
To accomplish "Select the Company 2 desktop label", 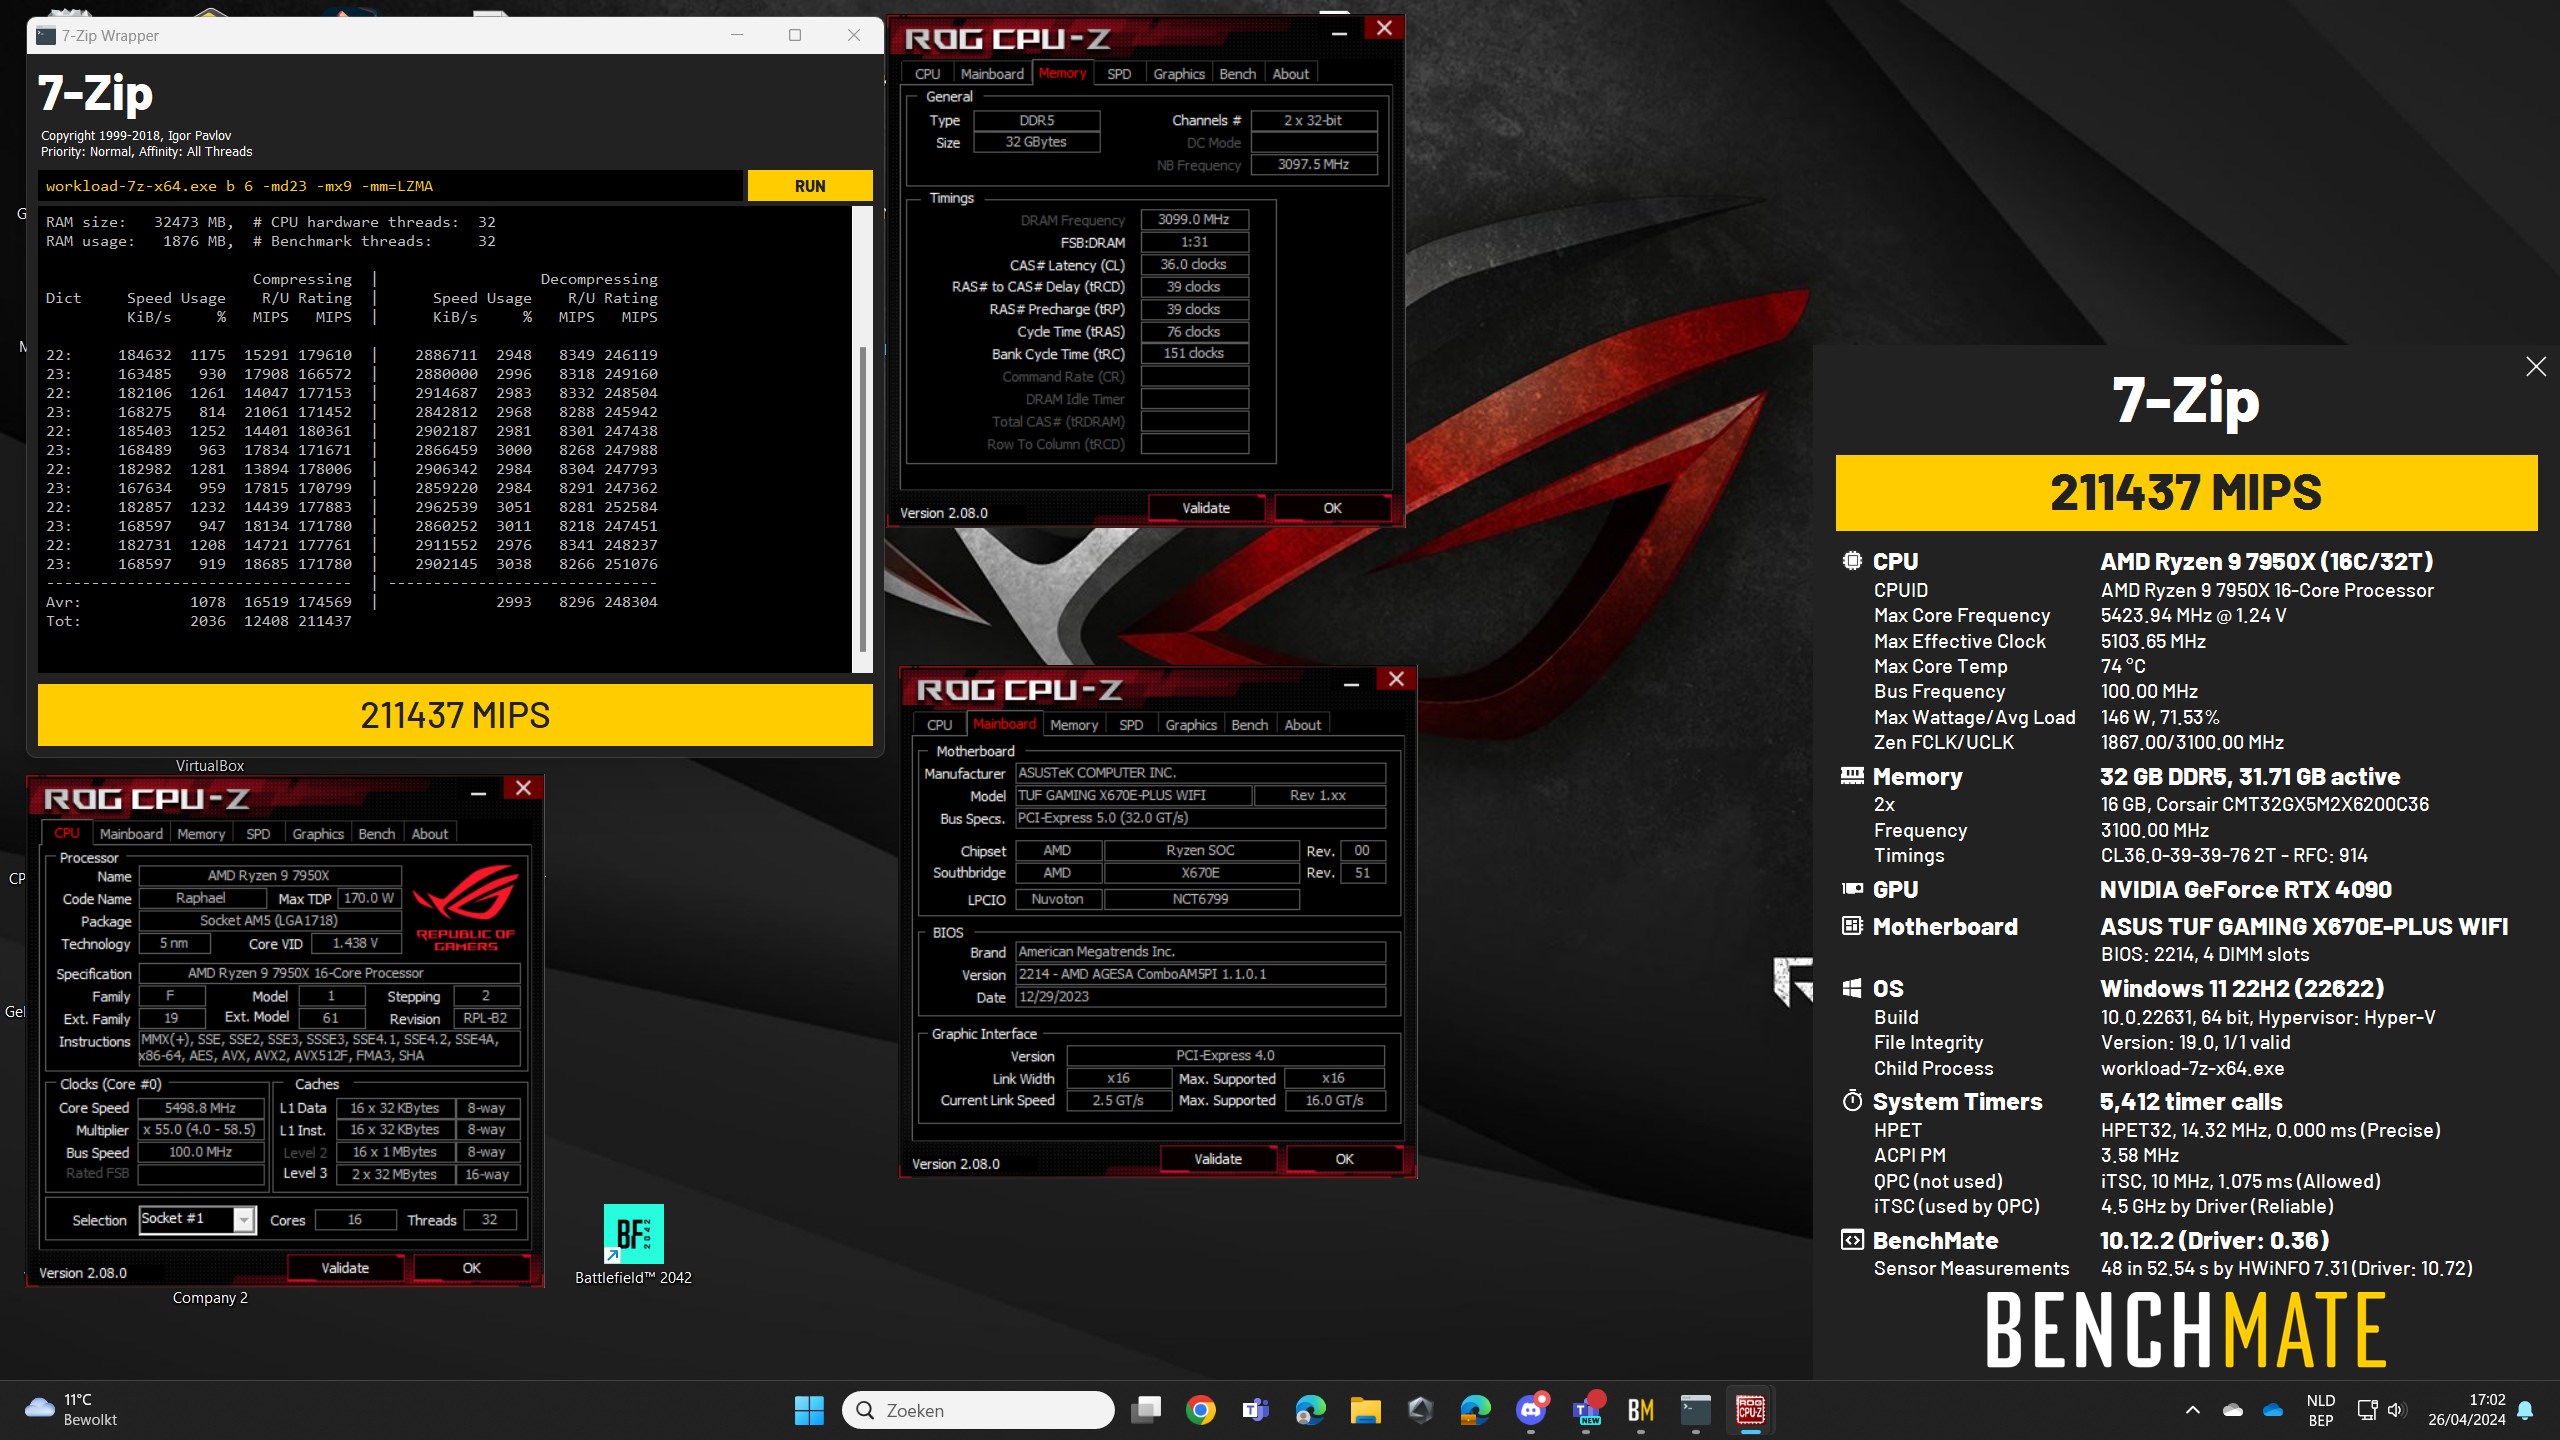I will click(210, 1298).
